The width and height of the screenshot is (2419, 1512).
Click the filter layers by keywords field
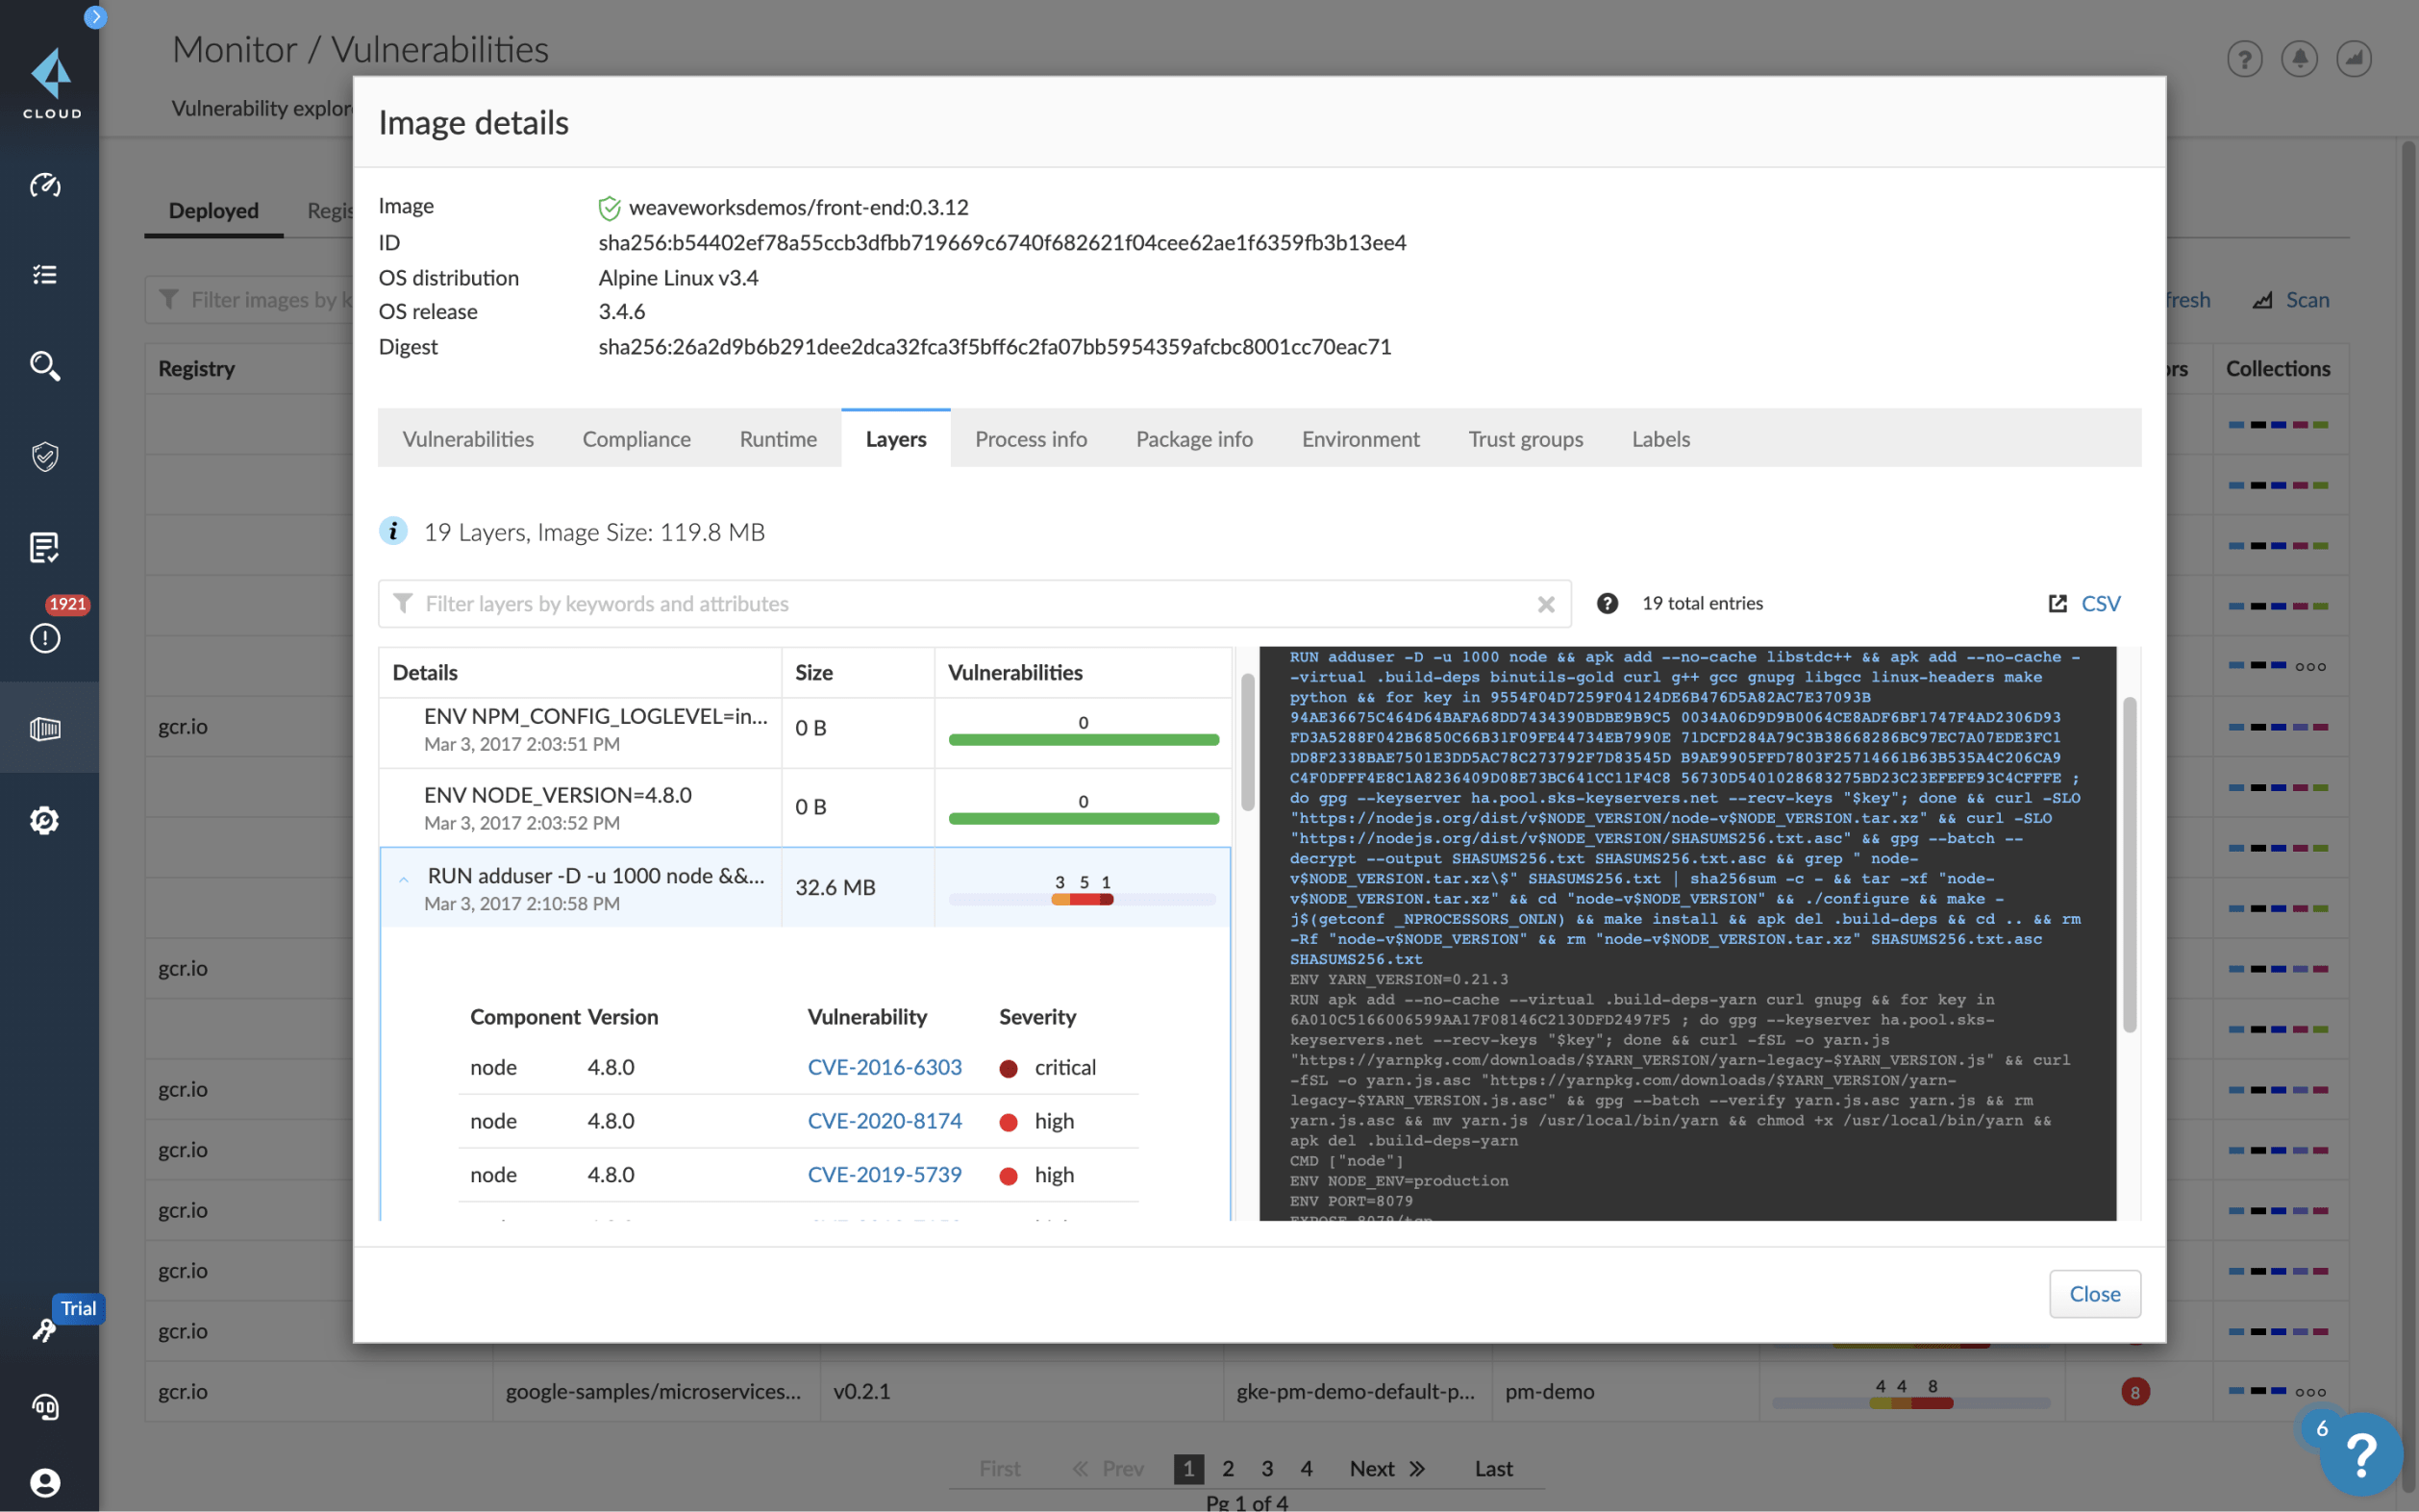pos(900,603)
